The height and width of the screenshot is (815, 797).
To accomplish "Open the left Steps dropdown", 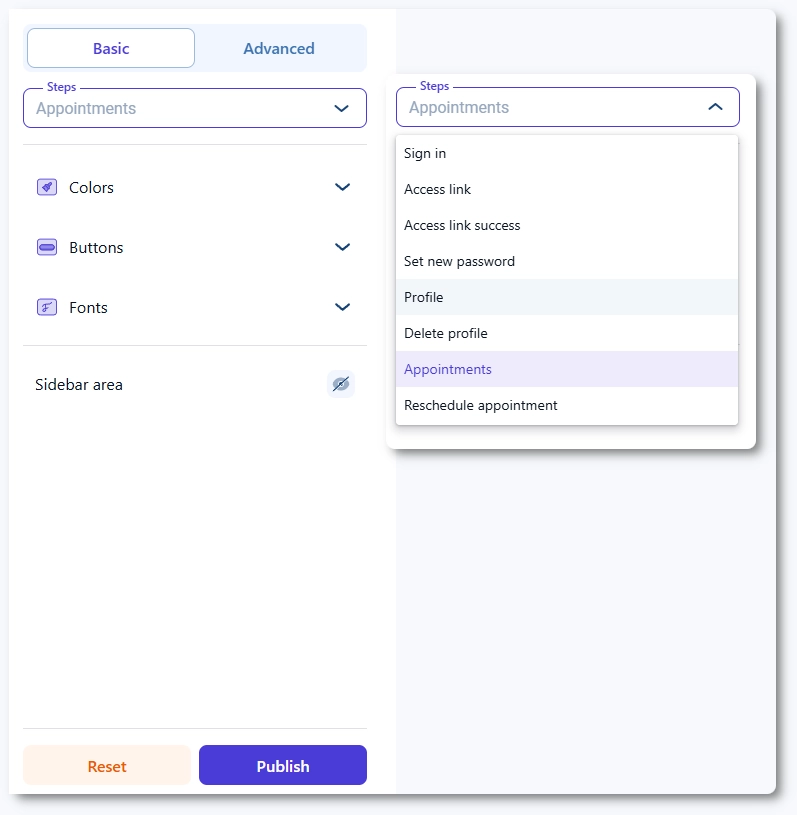I will click(195, 108).
